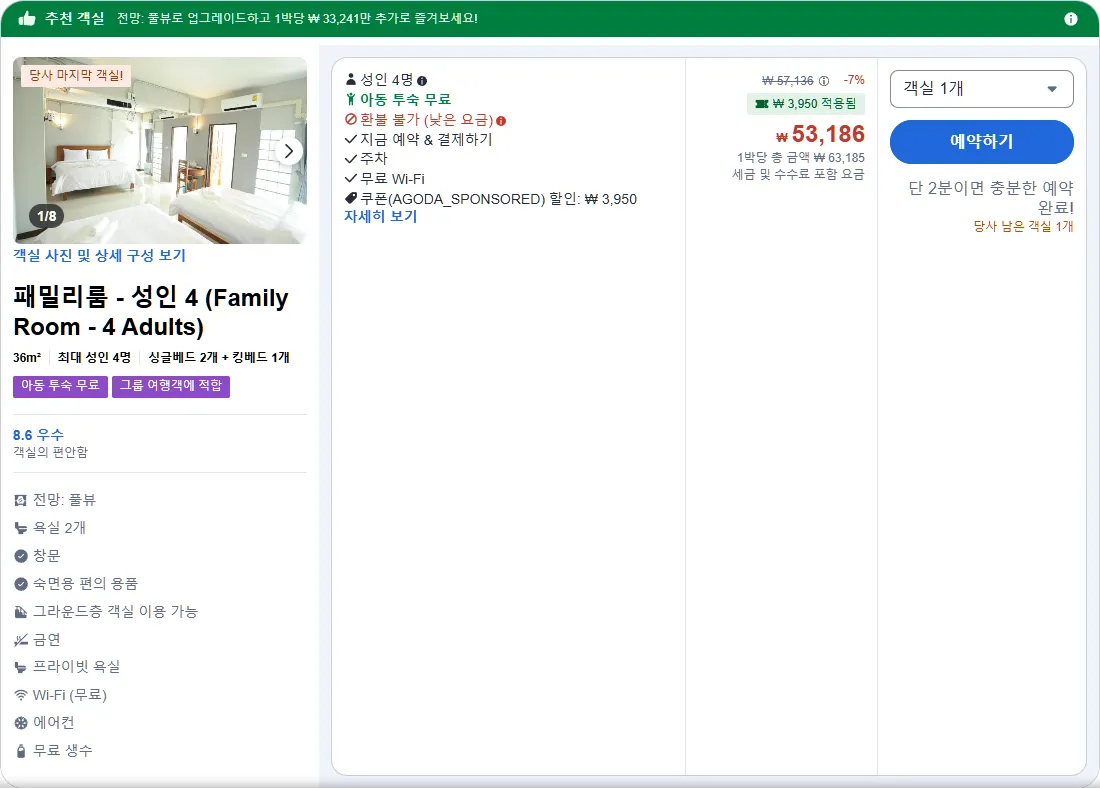
Task: Click info icon beside ₩57,136 original price
Action: (x=824, y=81)
